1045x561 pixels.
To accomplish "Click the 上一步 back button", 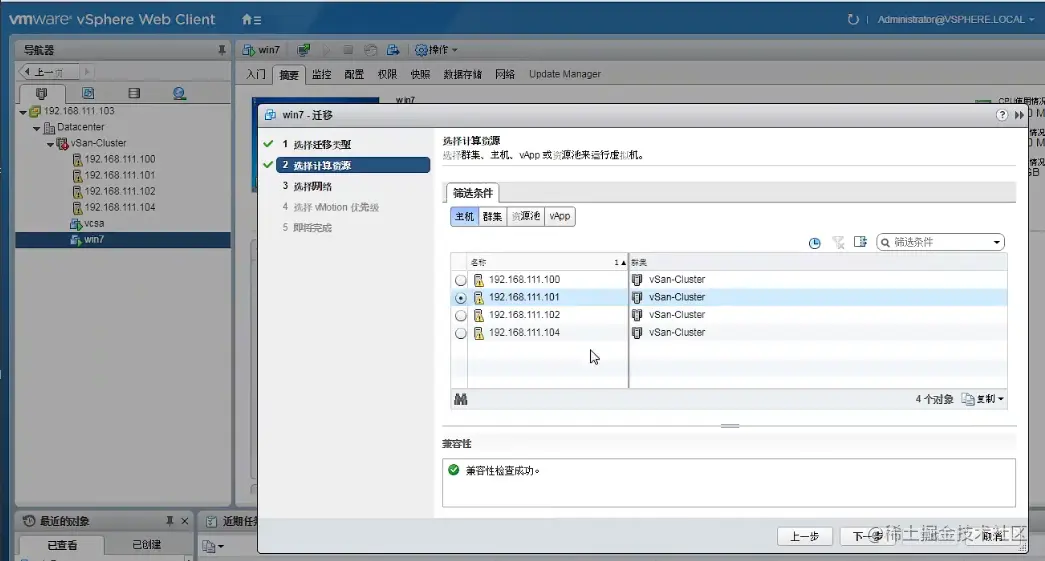I will click(804, 536).
